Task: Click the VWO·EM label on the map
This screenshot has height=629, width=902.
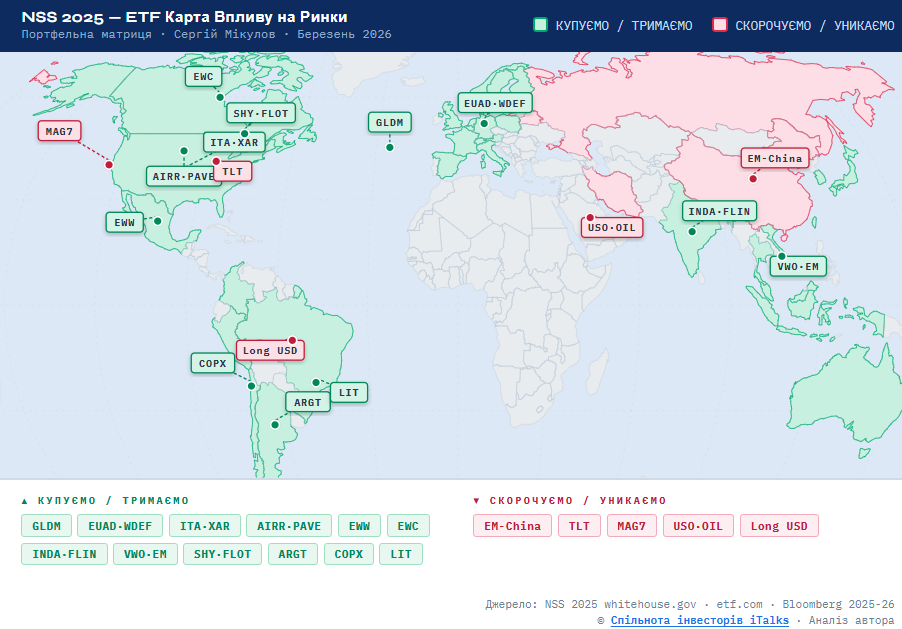Action: point(798,266)
